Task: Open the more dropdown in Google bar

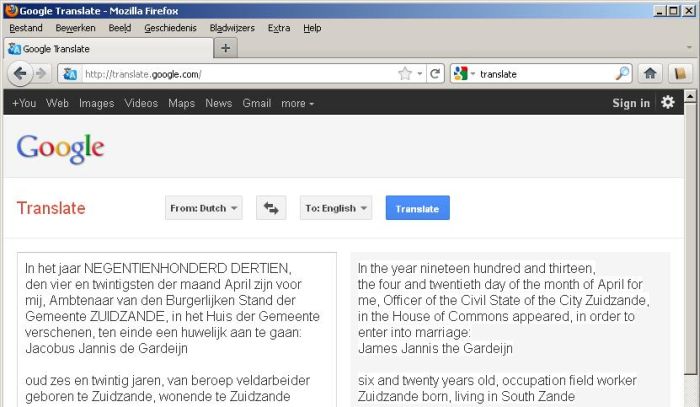Action: [297, 104]
